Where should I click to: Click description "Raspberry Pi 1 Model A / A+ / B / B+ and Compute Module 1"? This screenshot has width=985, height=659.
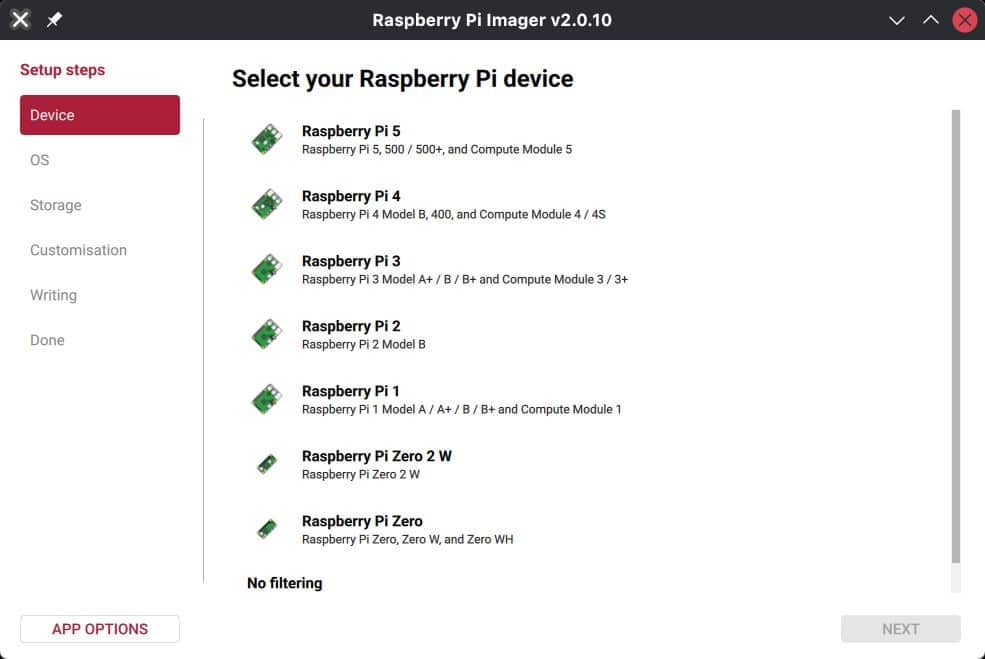pos(462,410)
